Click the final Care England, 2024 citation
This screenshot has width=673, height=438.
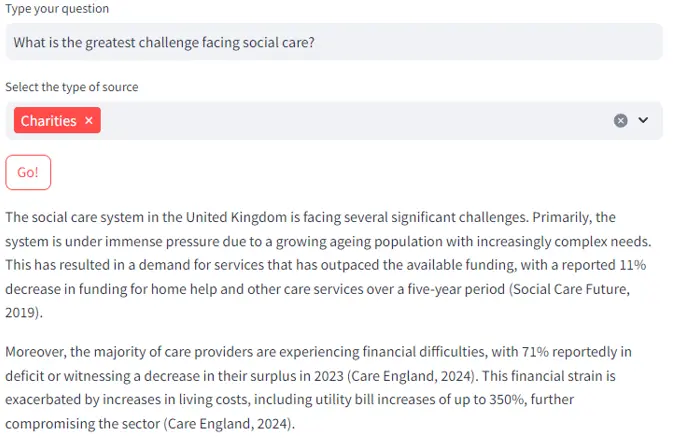point(226,424)
